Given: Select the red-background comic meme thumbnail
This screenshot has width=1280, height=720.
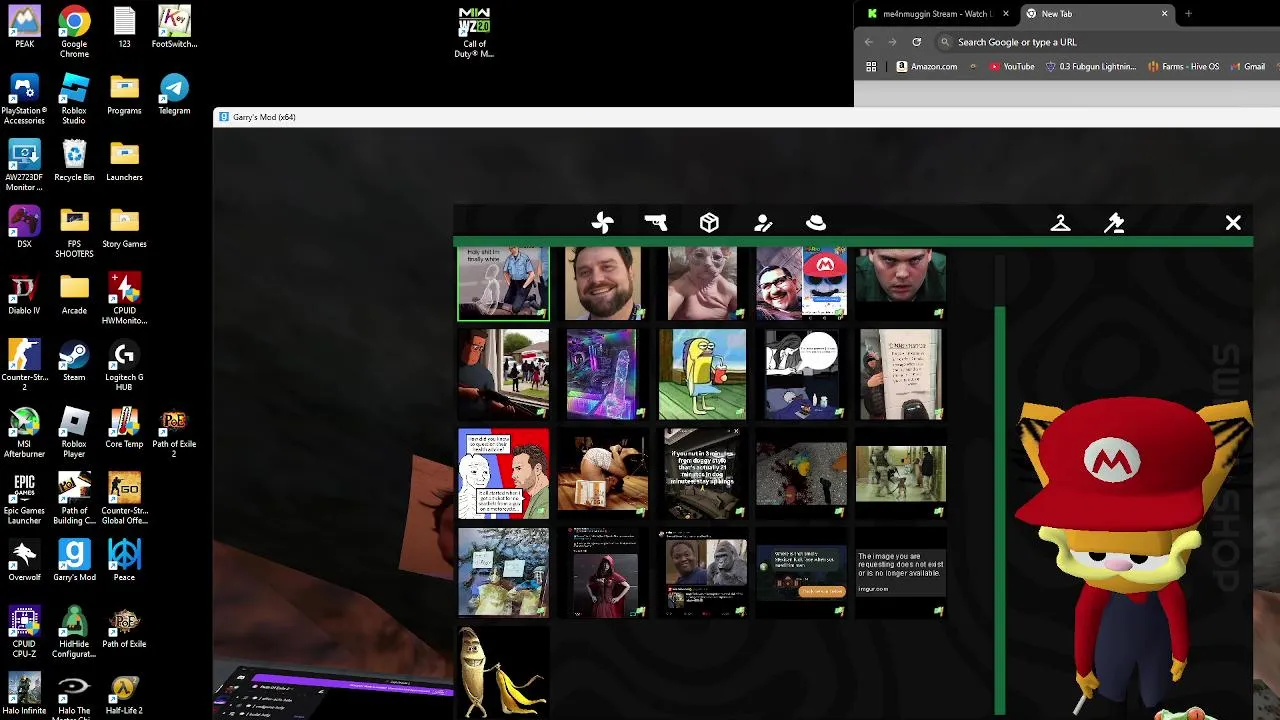Looking at the screenshot, I should [503, 474].
